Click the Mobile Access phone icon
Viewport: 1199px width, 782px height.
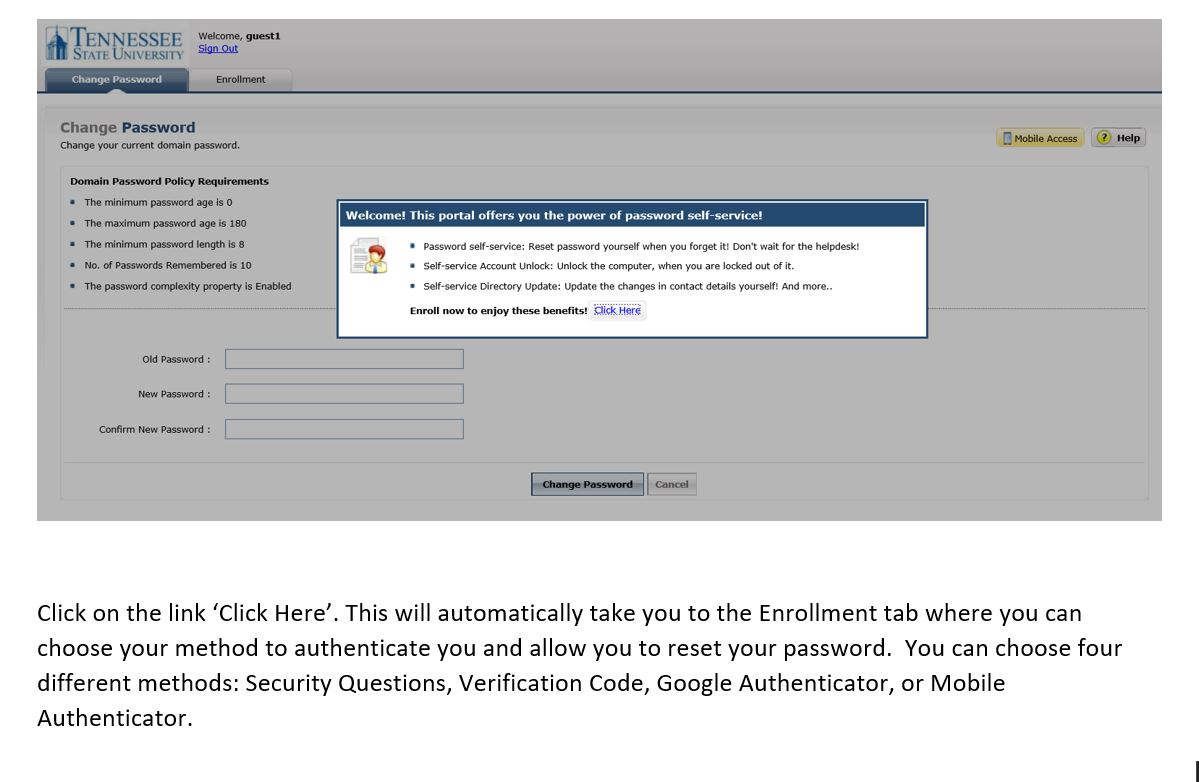pyautogui.click(x=1007, y=138)
